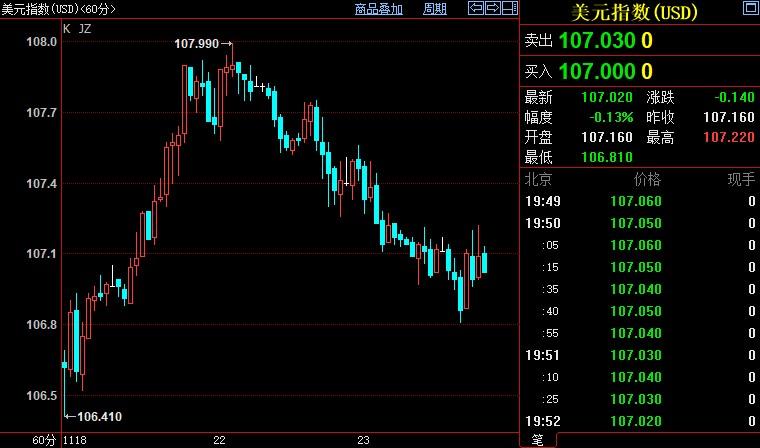The width and height of the screenshot is (760, 448).
Task: Open the 商品叠加 overlay link
Action: click(x=379, y=9)
